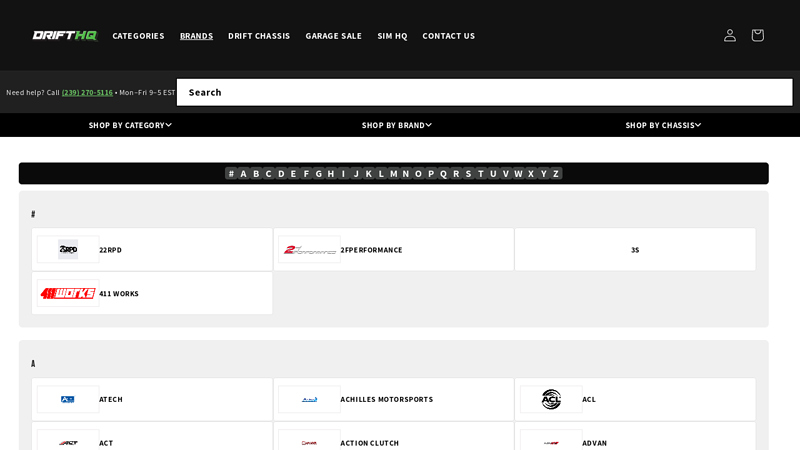
Task: Jump to brands starting with T
Action: point(481,173)
